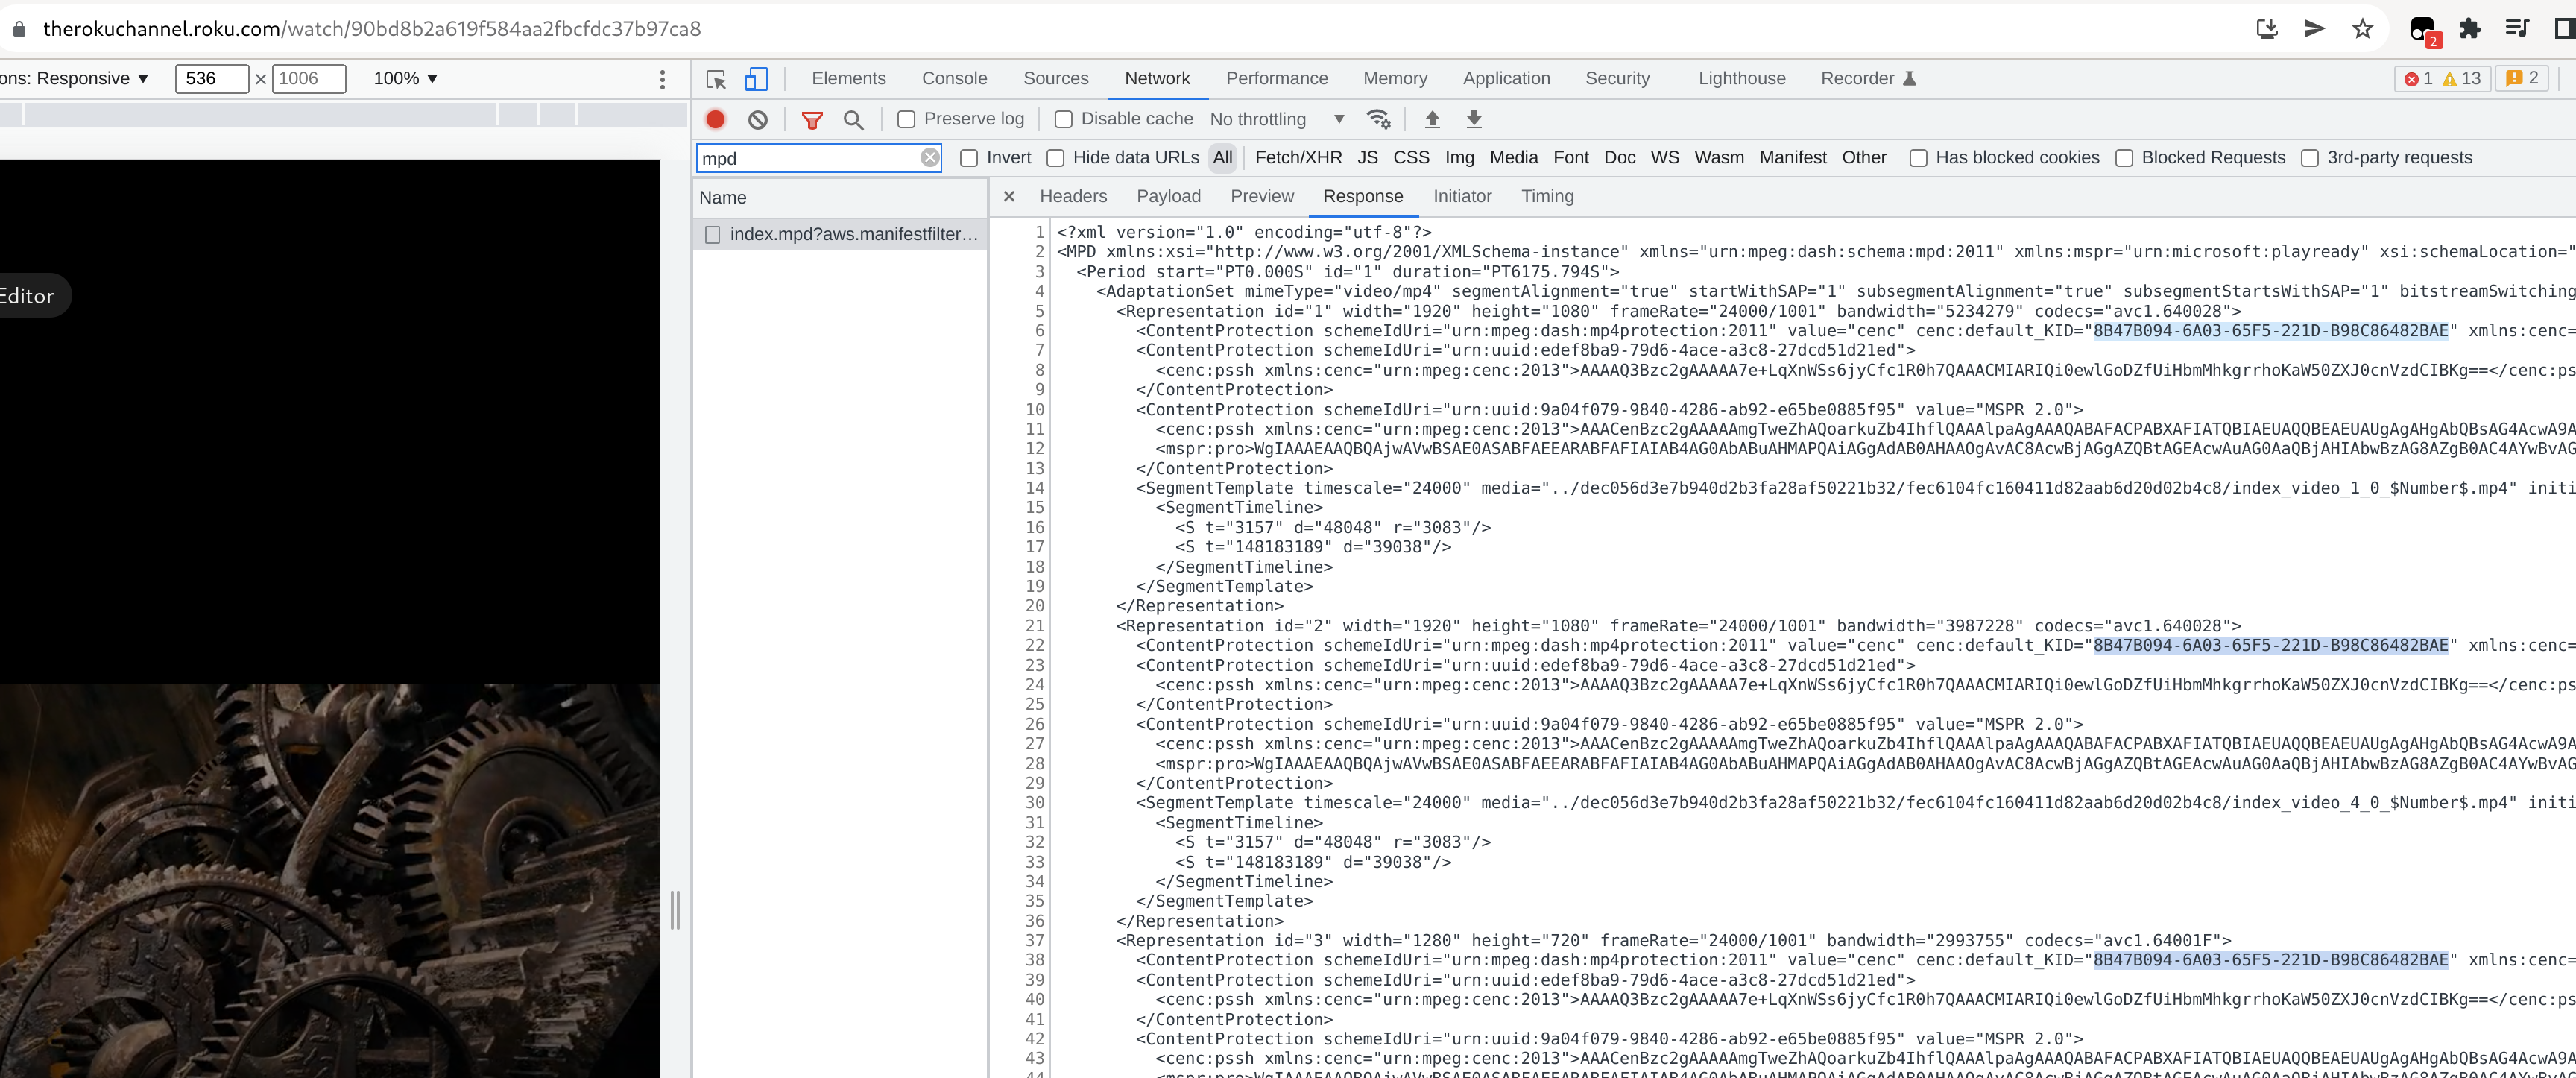Click the import HAR upload arrow
The image size is (2576, 1078).
tap(1432, 119)
